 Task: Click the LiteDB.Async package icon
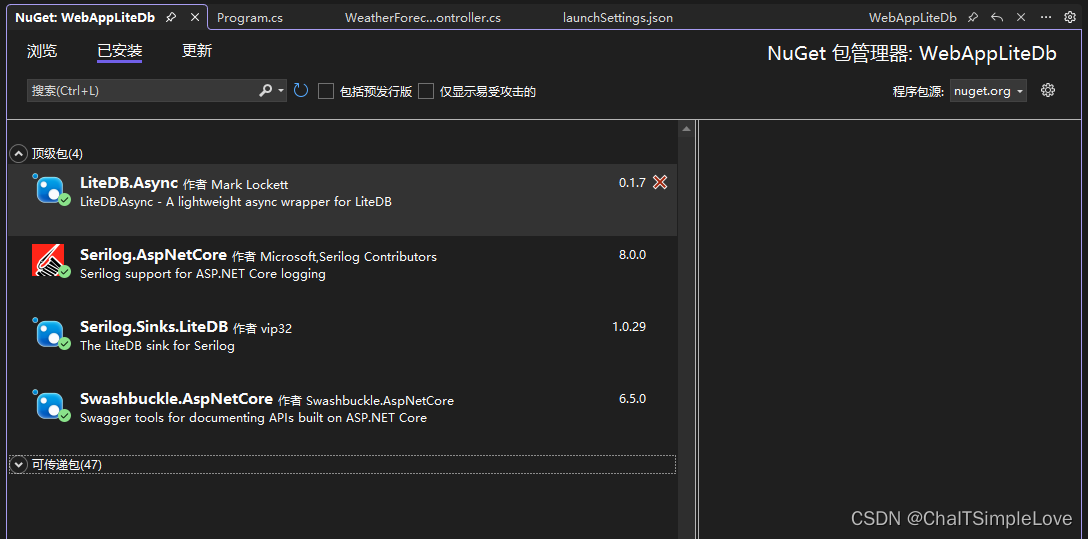[x=51, y=189]
